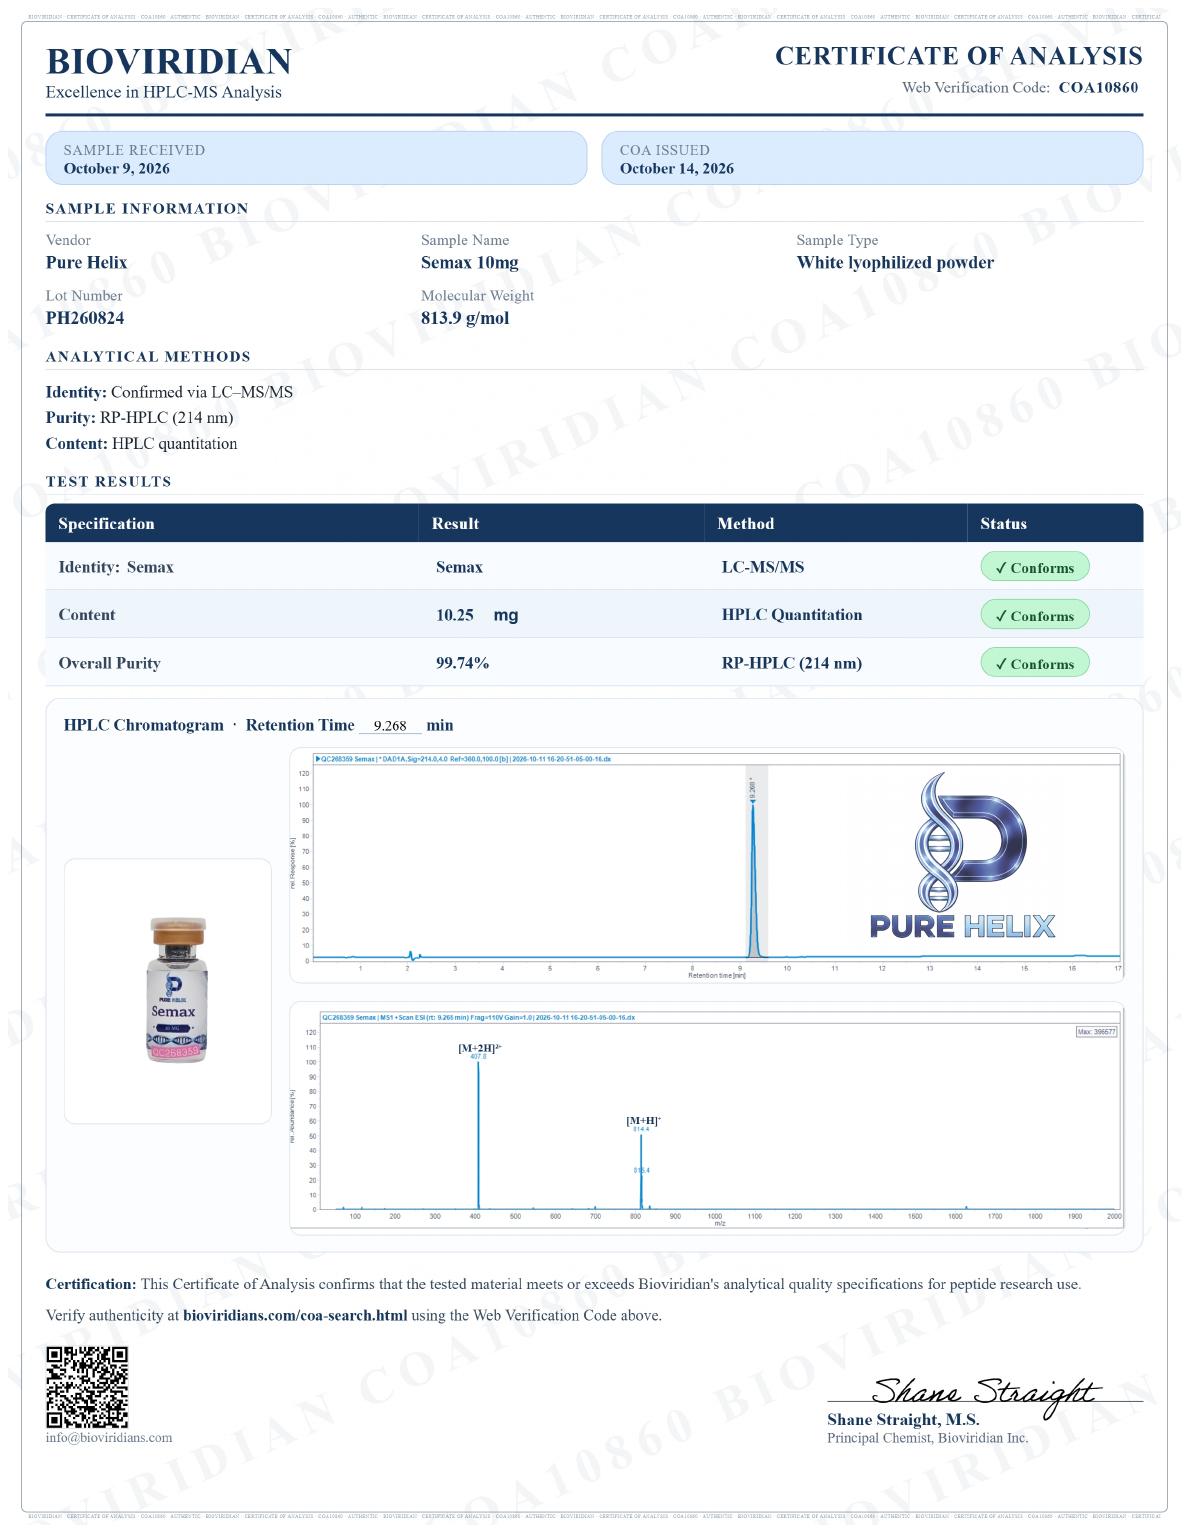Viewport: 1190px width, 1540px height.
Task: Select lot number PH260824
Action: tap(86, 320)
